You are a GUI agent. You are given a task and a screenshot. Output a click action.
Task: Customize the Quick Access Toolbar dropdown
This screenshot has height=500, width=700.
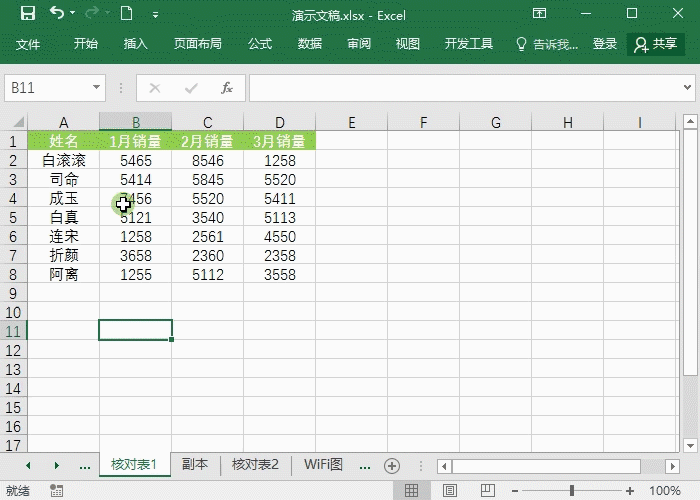(x=155, y=15)
